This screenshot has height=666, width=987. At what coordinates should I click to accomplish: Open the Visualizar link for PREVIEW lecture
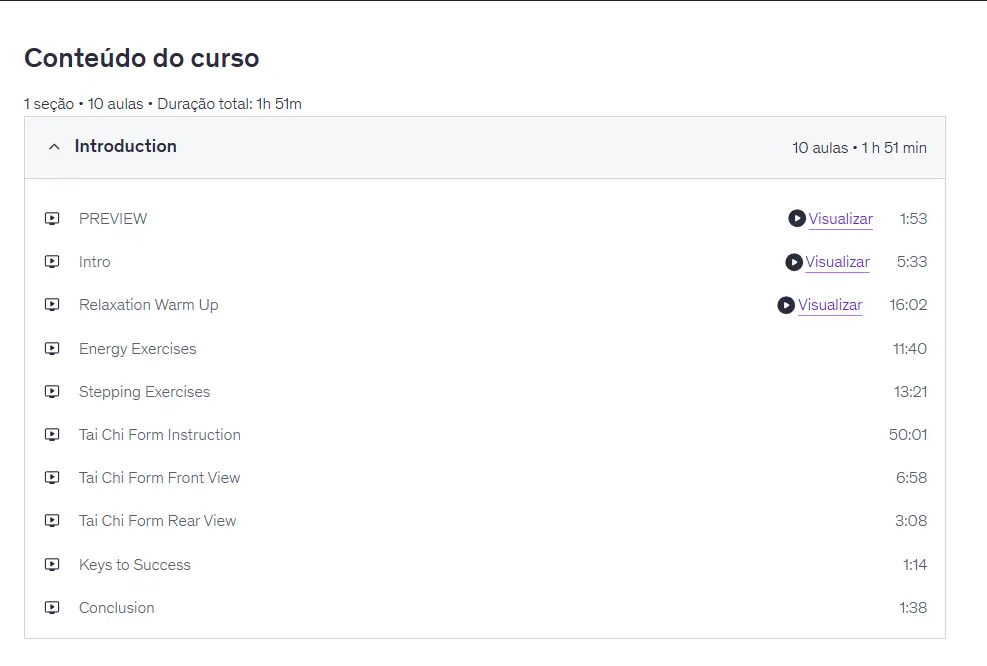tap(840, 219)
